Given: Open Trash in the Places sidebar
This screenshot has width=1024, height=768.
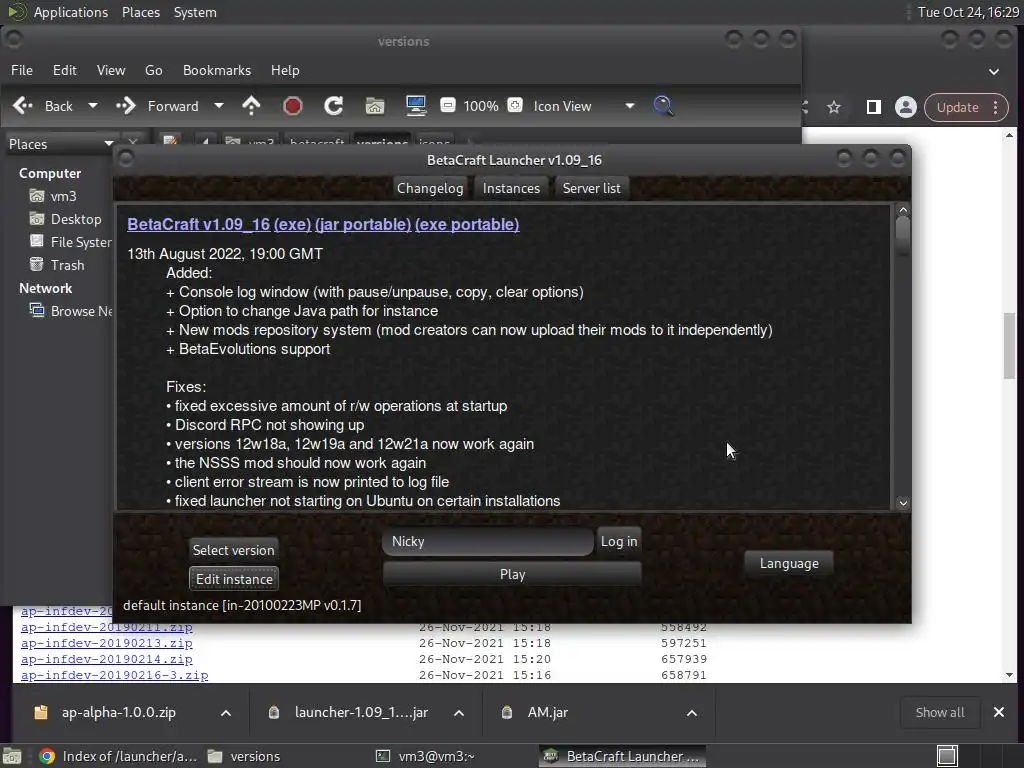Looking at the screenshot, I should pos(57,264).
